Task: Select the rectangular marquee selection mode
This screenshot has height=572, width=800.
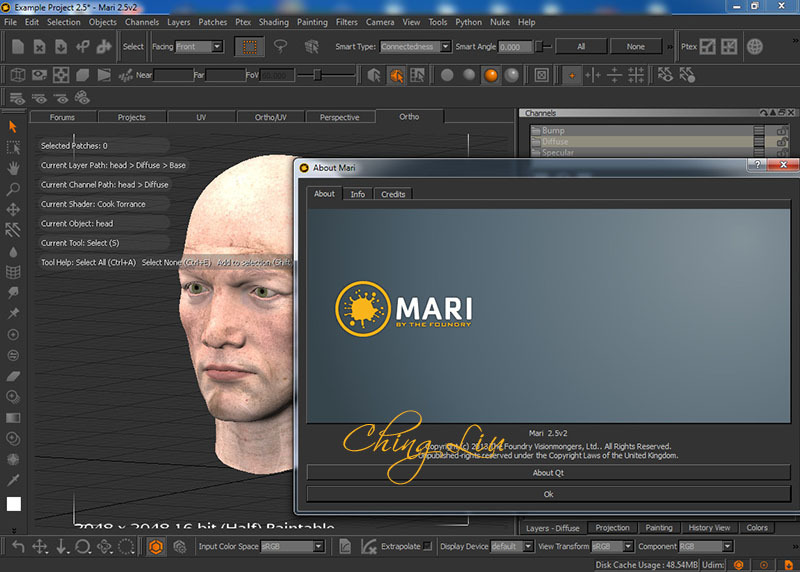Action: [249, 46]
